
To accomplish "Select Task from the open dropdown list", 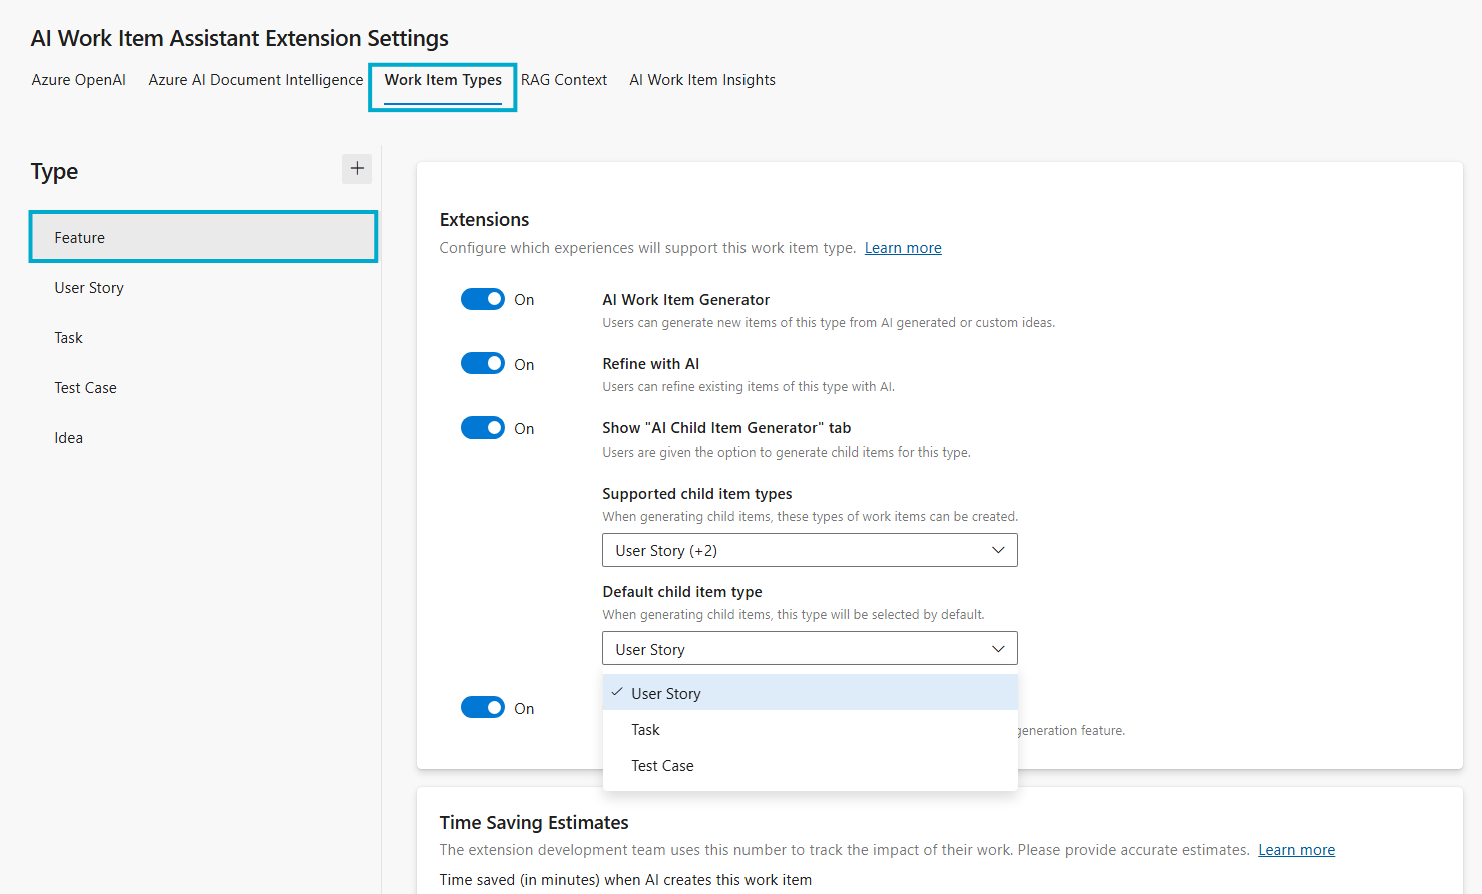I will 645,729.
